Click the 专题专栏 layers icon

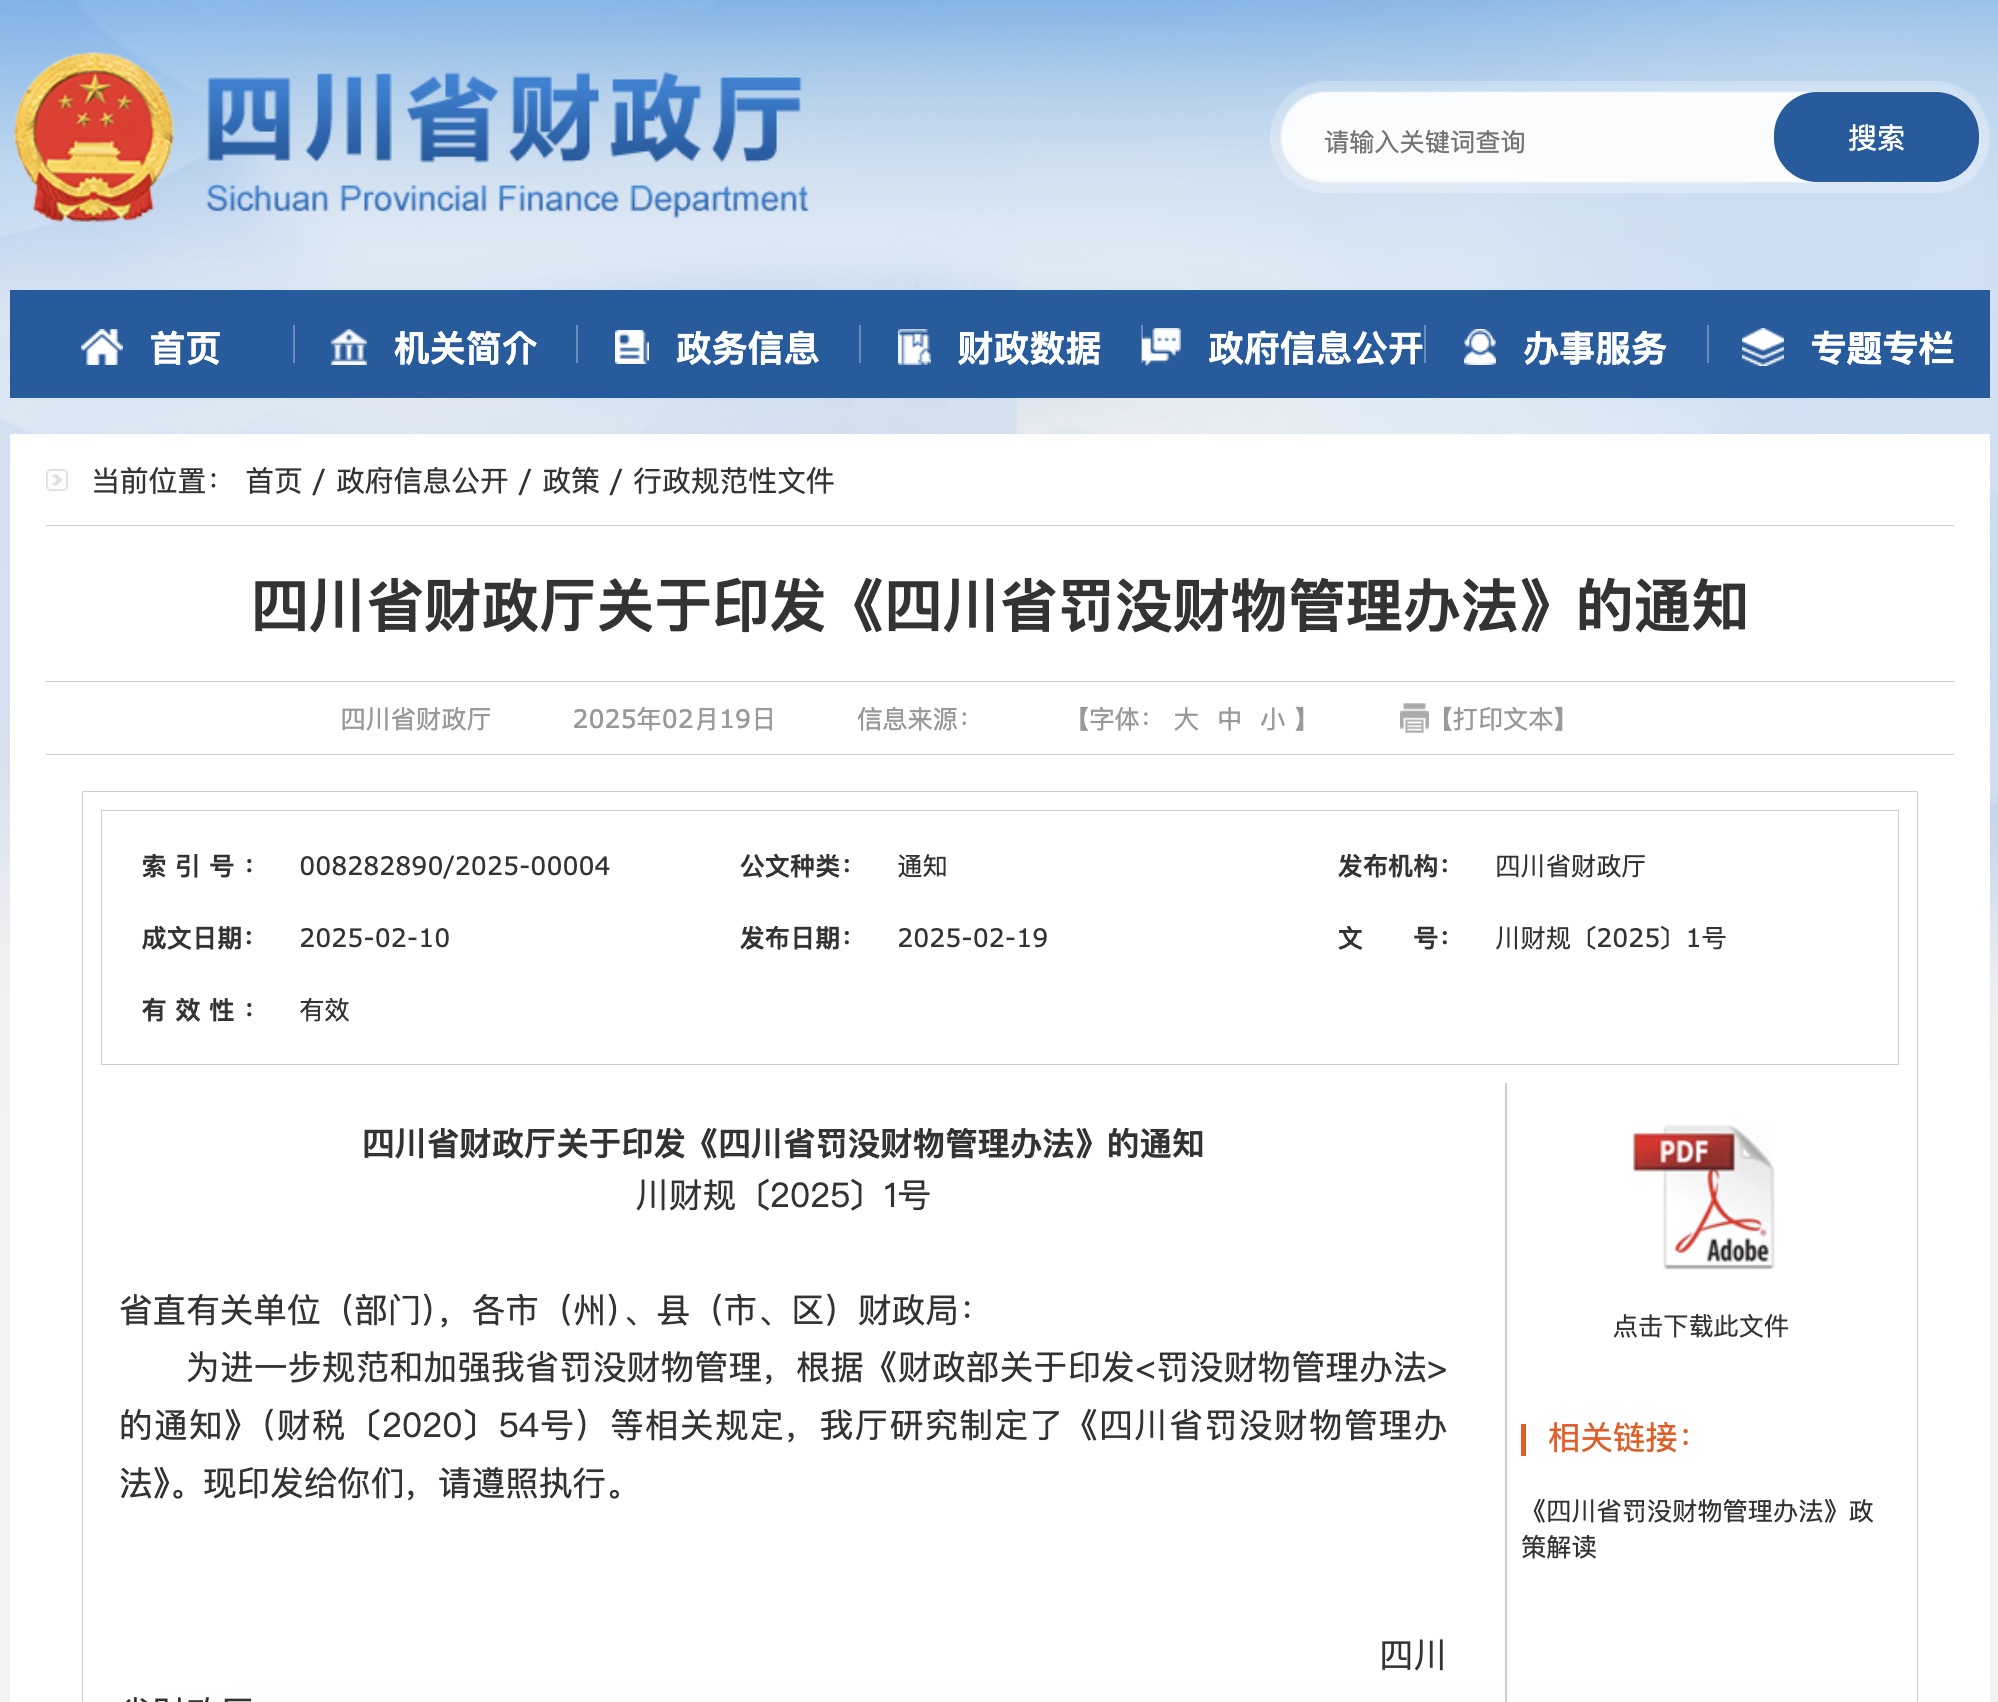(x=1762, y=347)
